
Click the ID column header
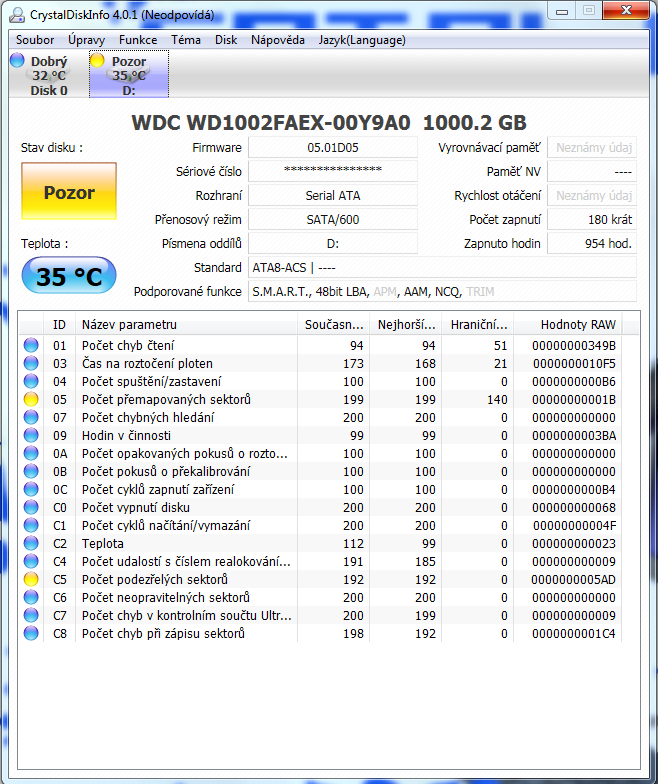point(60,324)
